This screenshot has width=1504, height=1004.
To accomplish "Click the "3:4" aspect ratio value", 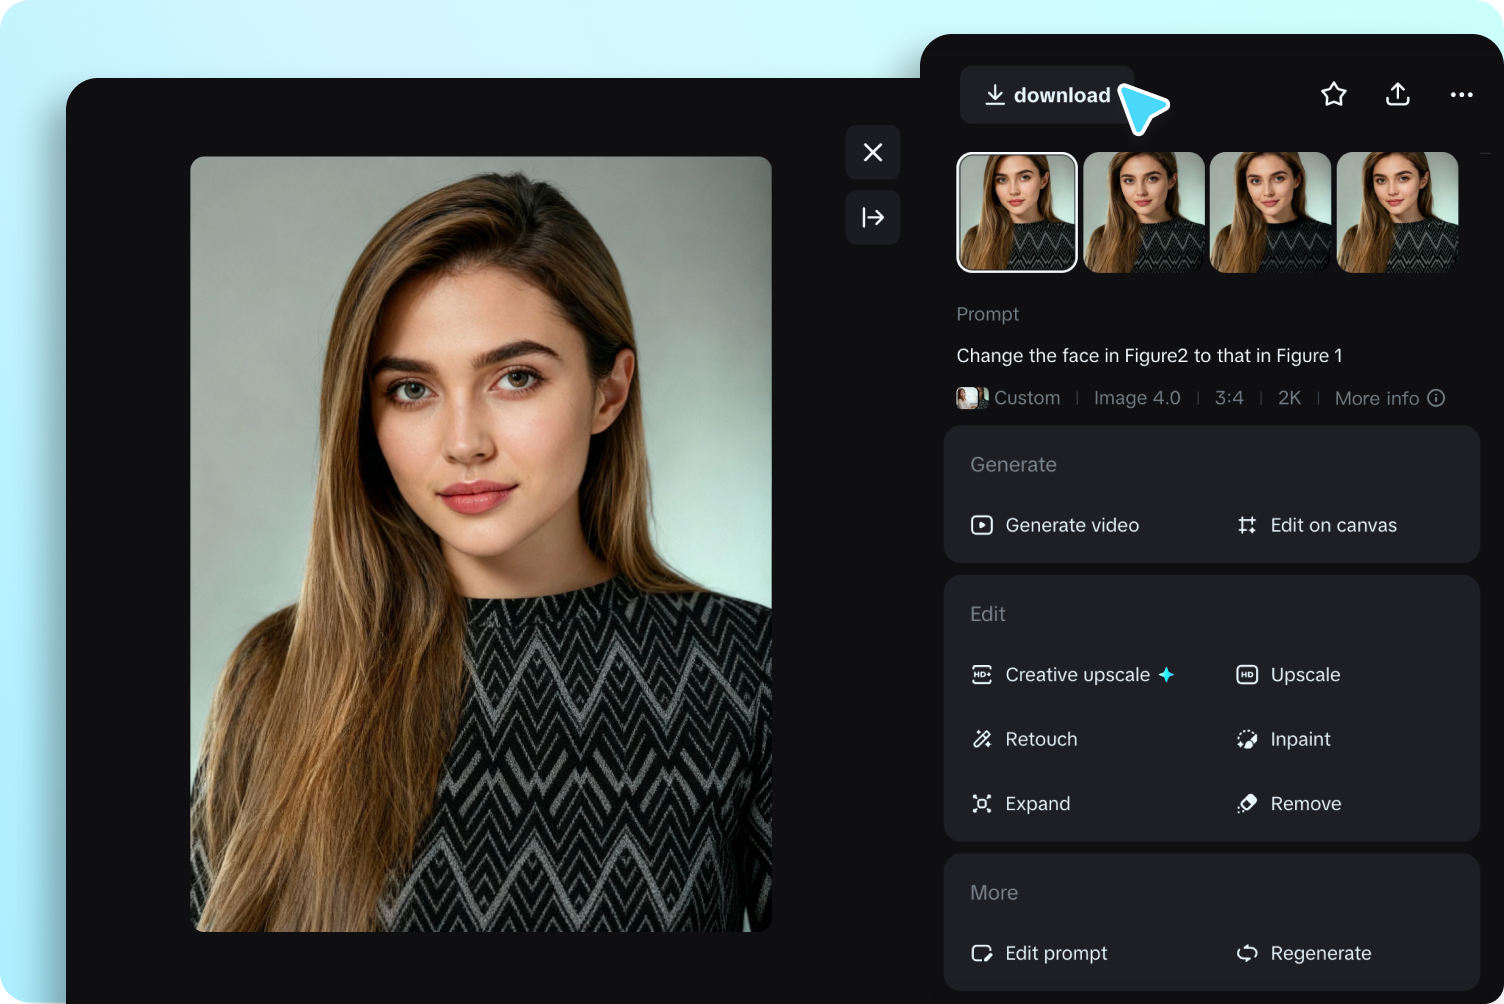I will pyautogui.click(x=1229, y=398).
